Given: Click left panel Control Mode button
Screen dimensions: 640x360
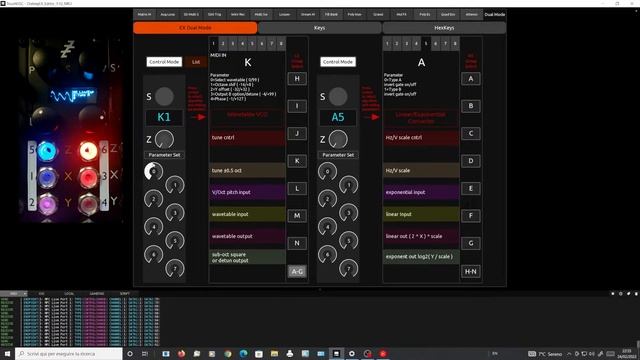Looking at the screenshot, I should (164, 62).
